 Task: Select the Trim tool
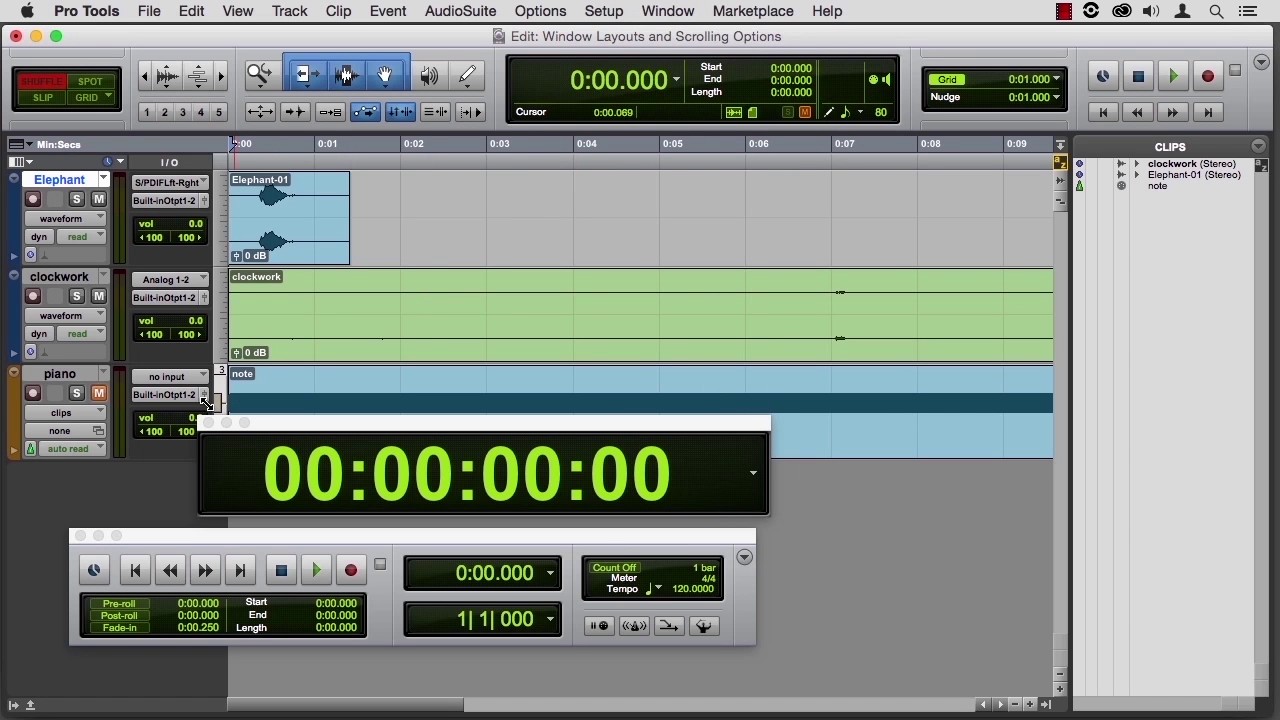pos(307,75)
